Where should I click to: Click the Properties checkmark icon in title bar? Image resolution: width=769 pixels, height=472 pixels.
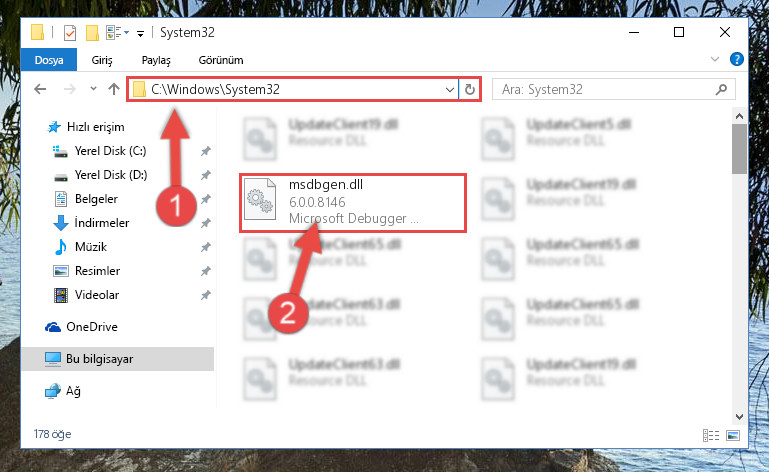(x=70, y=33)
